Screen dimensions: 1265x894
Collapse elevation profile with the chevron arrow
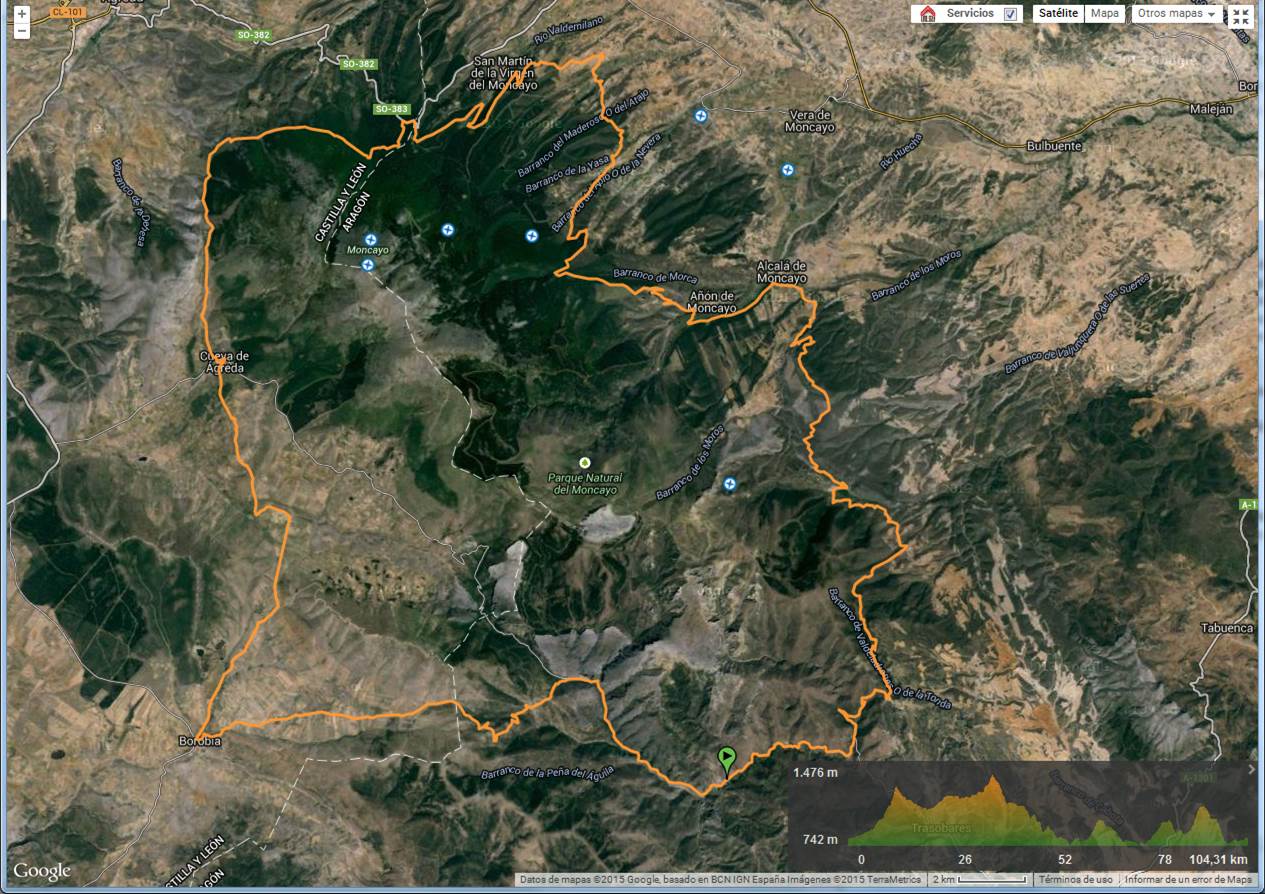coord(1251,770)
